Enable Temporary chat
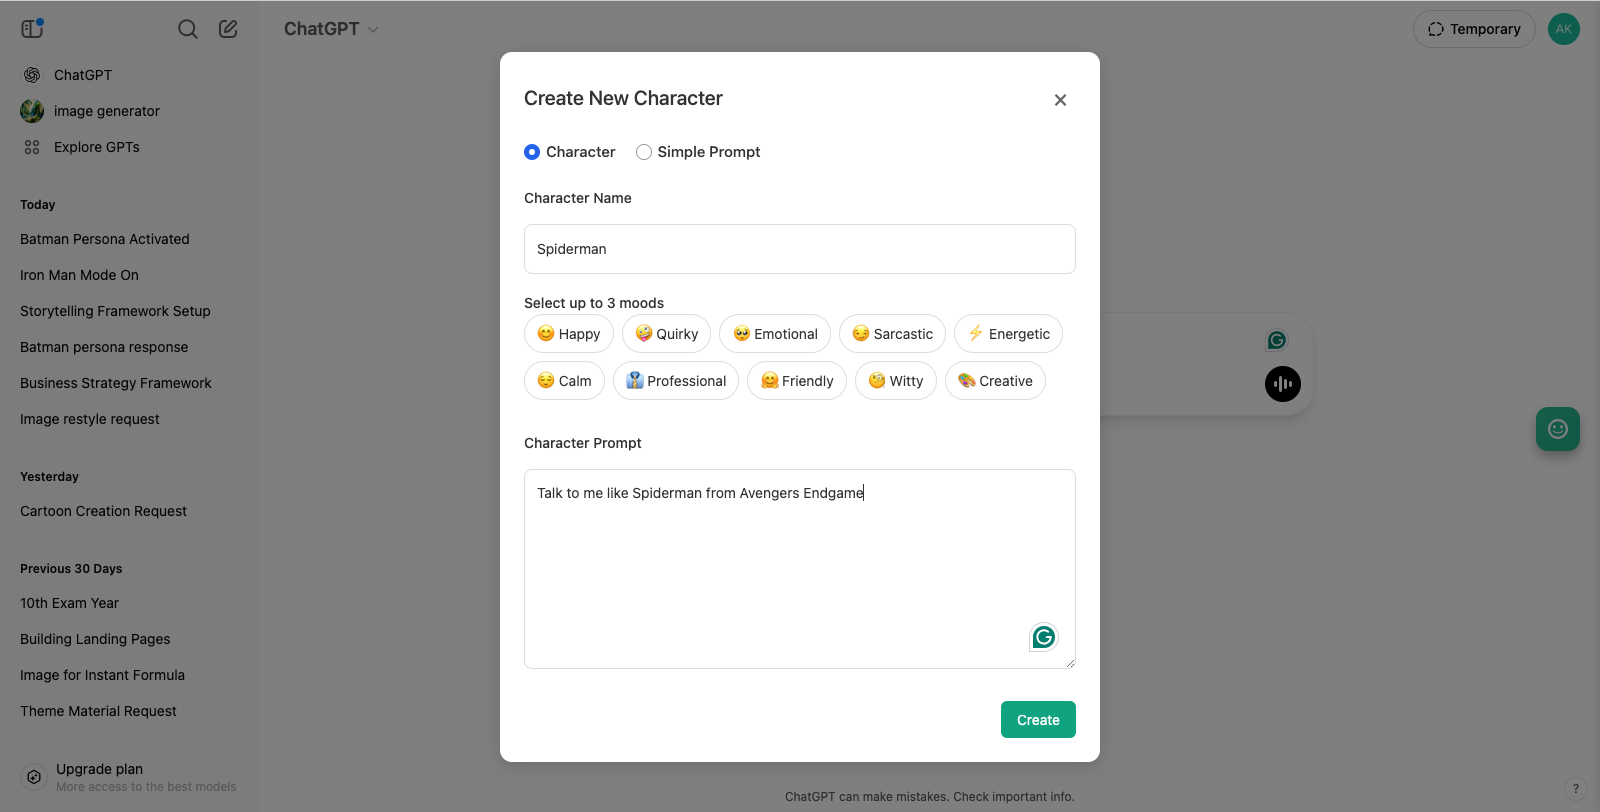The height and width of the screenshot is (812, 1600). pos(1473,29)
